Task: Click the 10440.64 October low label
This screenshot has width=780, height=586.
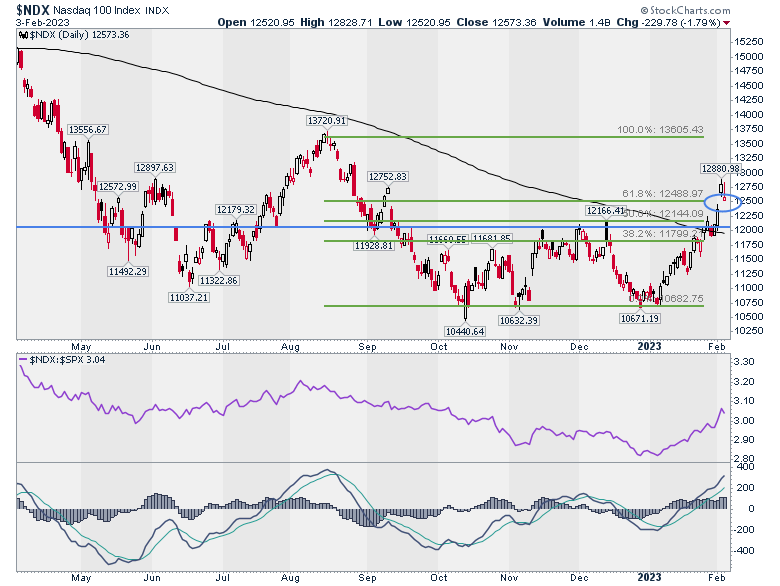Action: click(465, 331)
